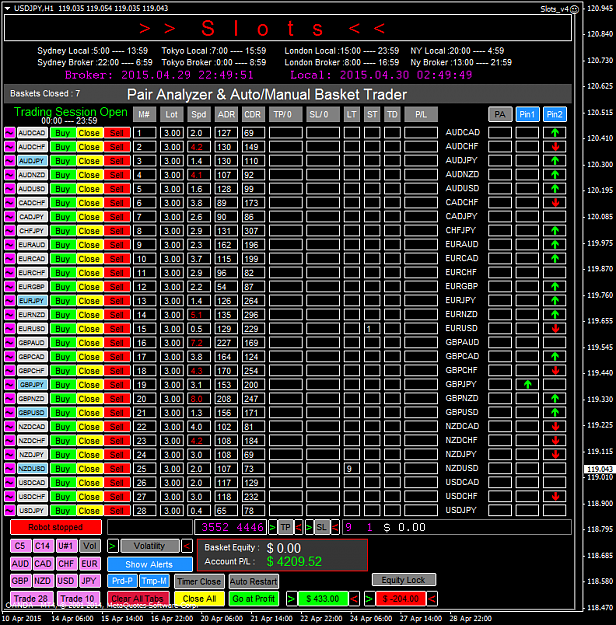Click green arrow left of Volatility button
The width and height of the screenshot is (616, 625).
click(x=113, y=546)
